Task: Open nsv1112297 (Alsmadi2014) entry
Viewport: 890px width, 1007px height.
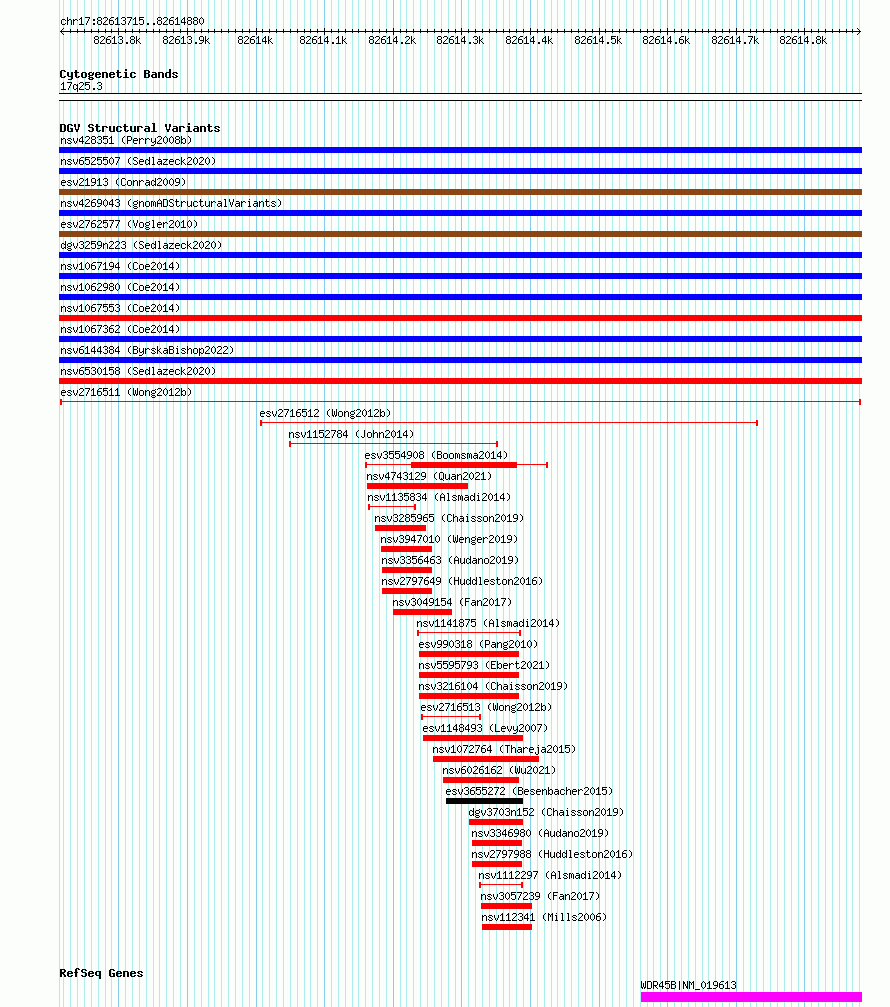Action: coord(550,875)
